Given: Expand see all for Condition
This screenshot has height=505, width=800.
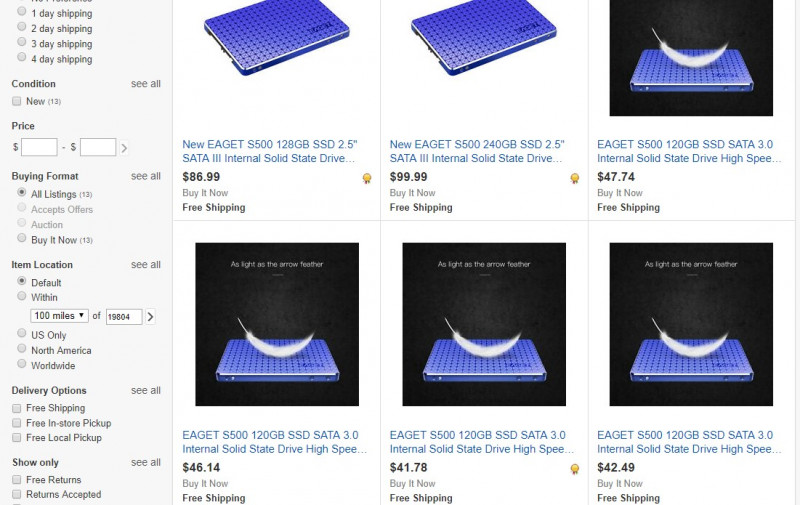Looking at the screenshot, I should point(145,84).
